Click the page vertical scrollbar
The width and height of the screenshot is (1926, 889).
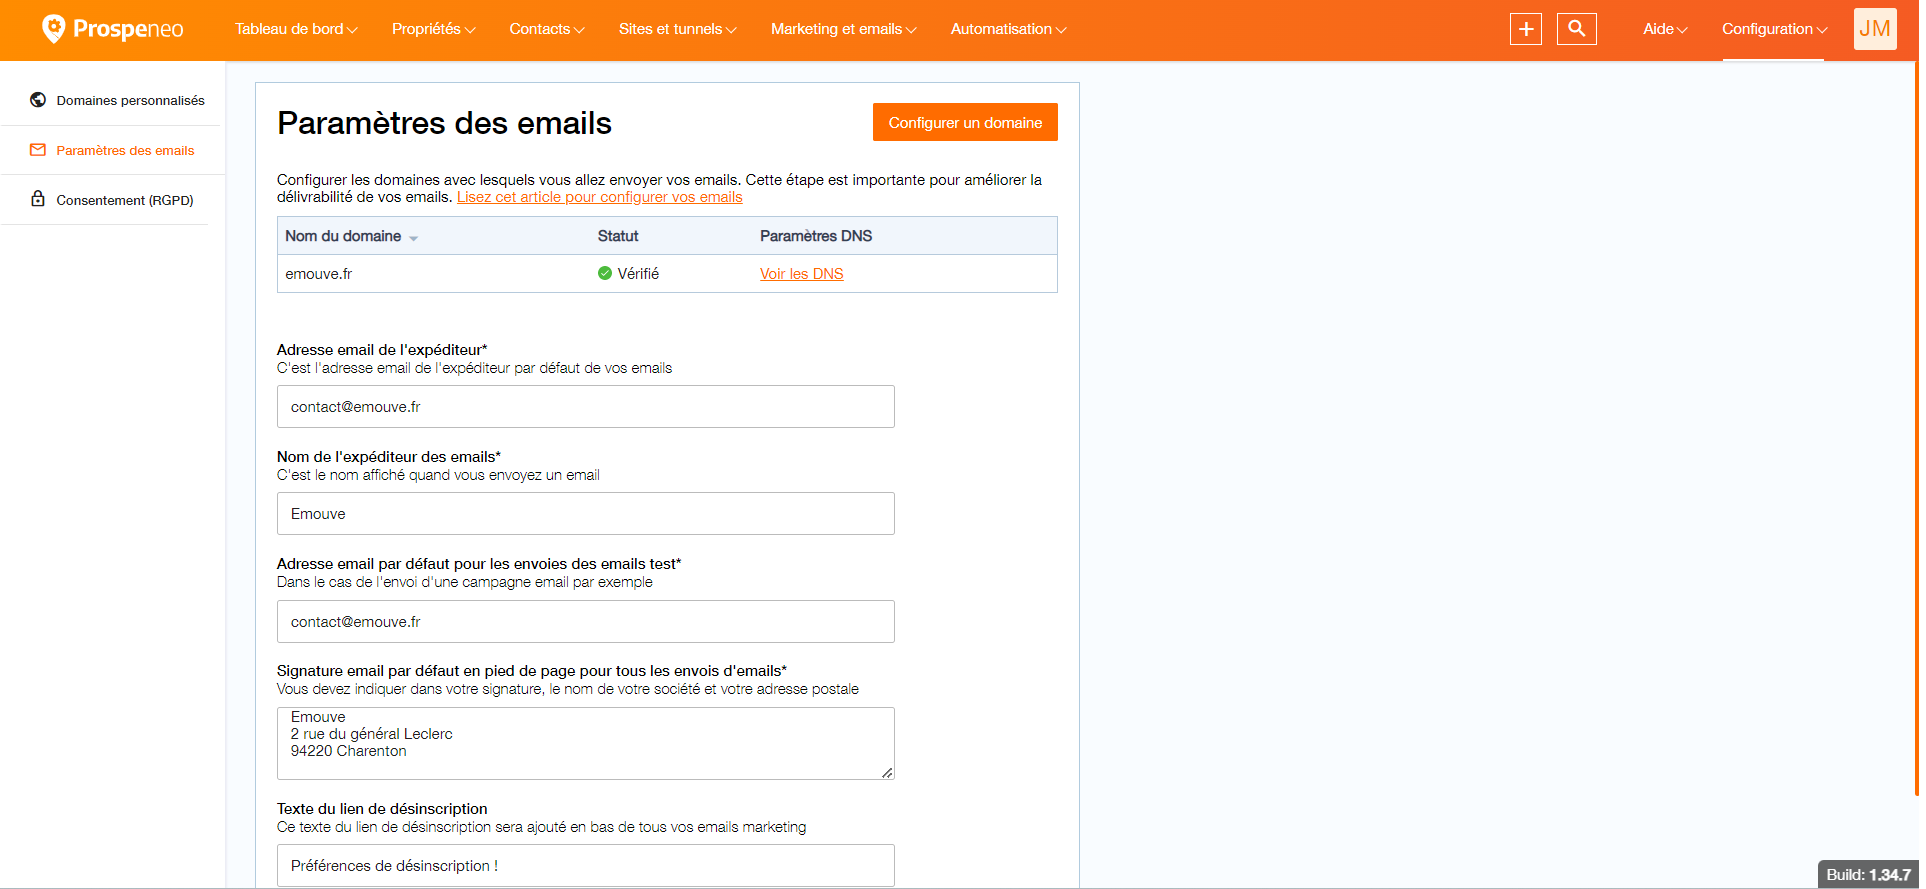click(x=1916, y=430)
